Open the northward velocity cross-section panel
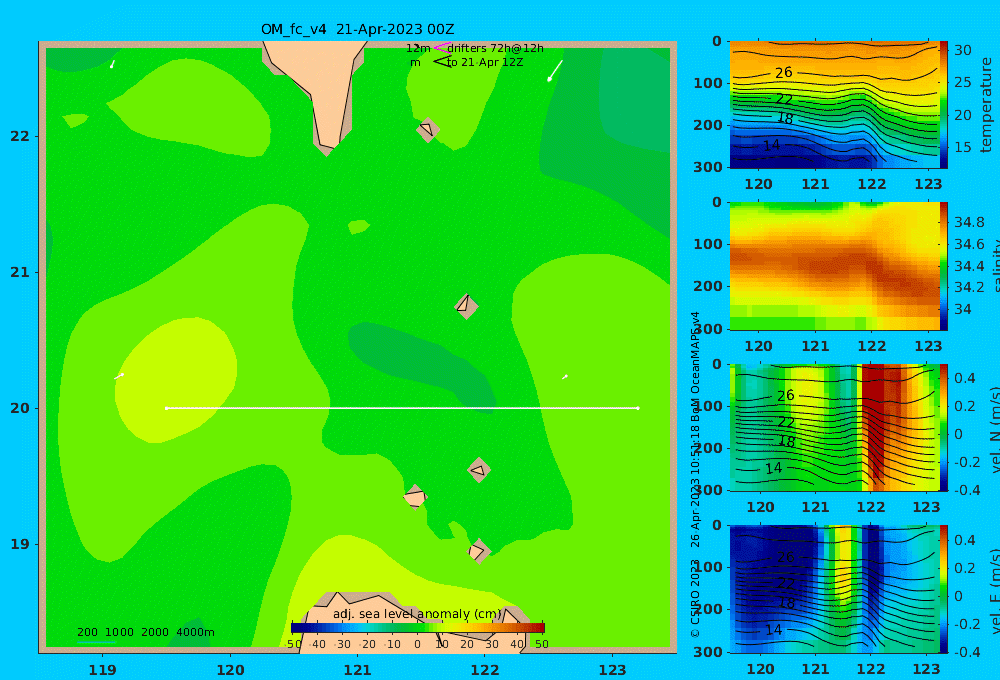The height and width of the screenshot is (680, 1000). click(834, 427)
